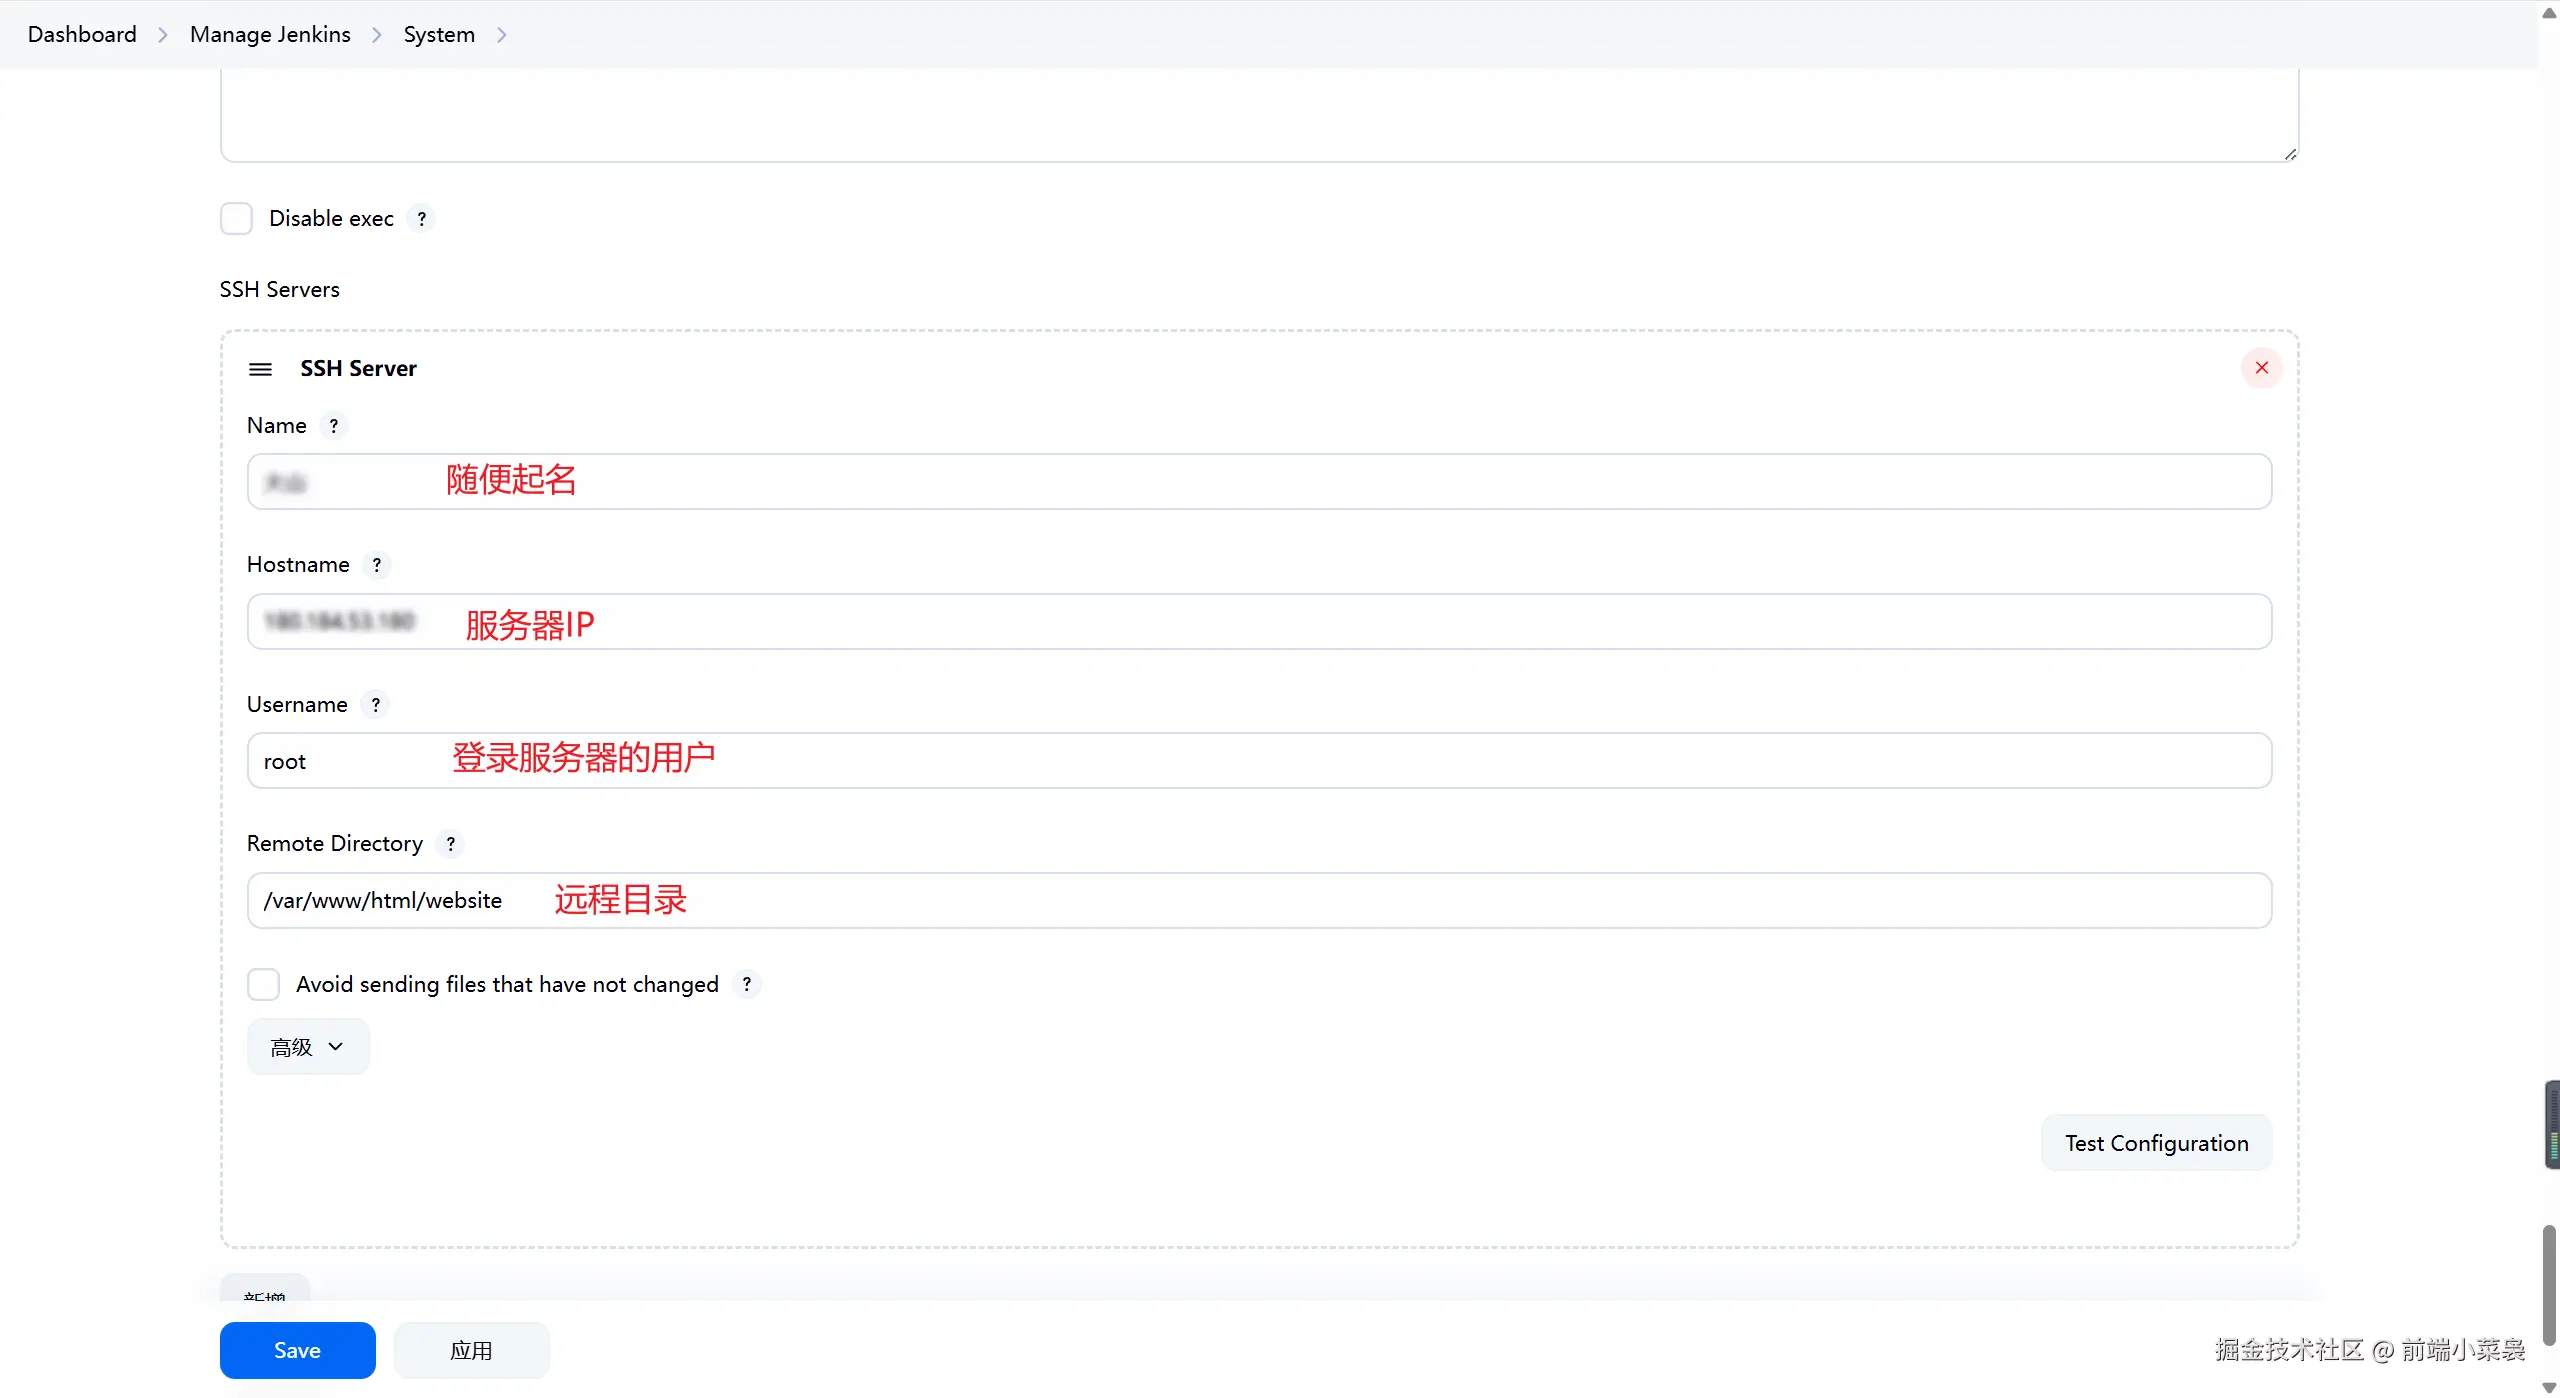Click help icon for Avoid sending files

pyautogui.click(x=747, y=984)
